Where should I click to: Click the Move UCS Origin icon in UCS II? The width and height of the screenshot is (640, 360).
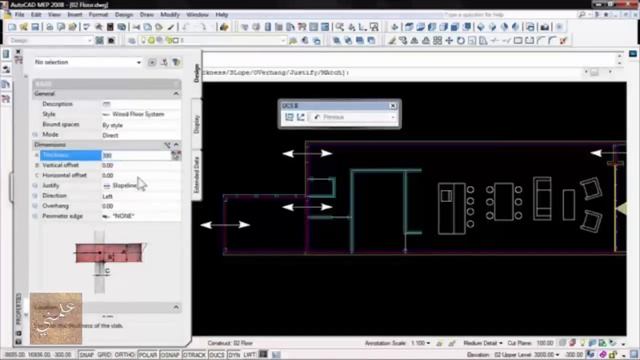tap(301, 117)
